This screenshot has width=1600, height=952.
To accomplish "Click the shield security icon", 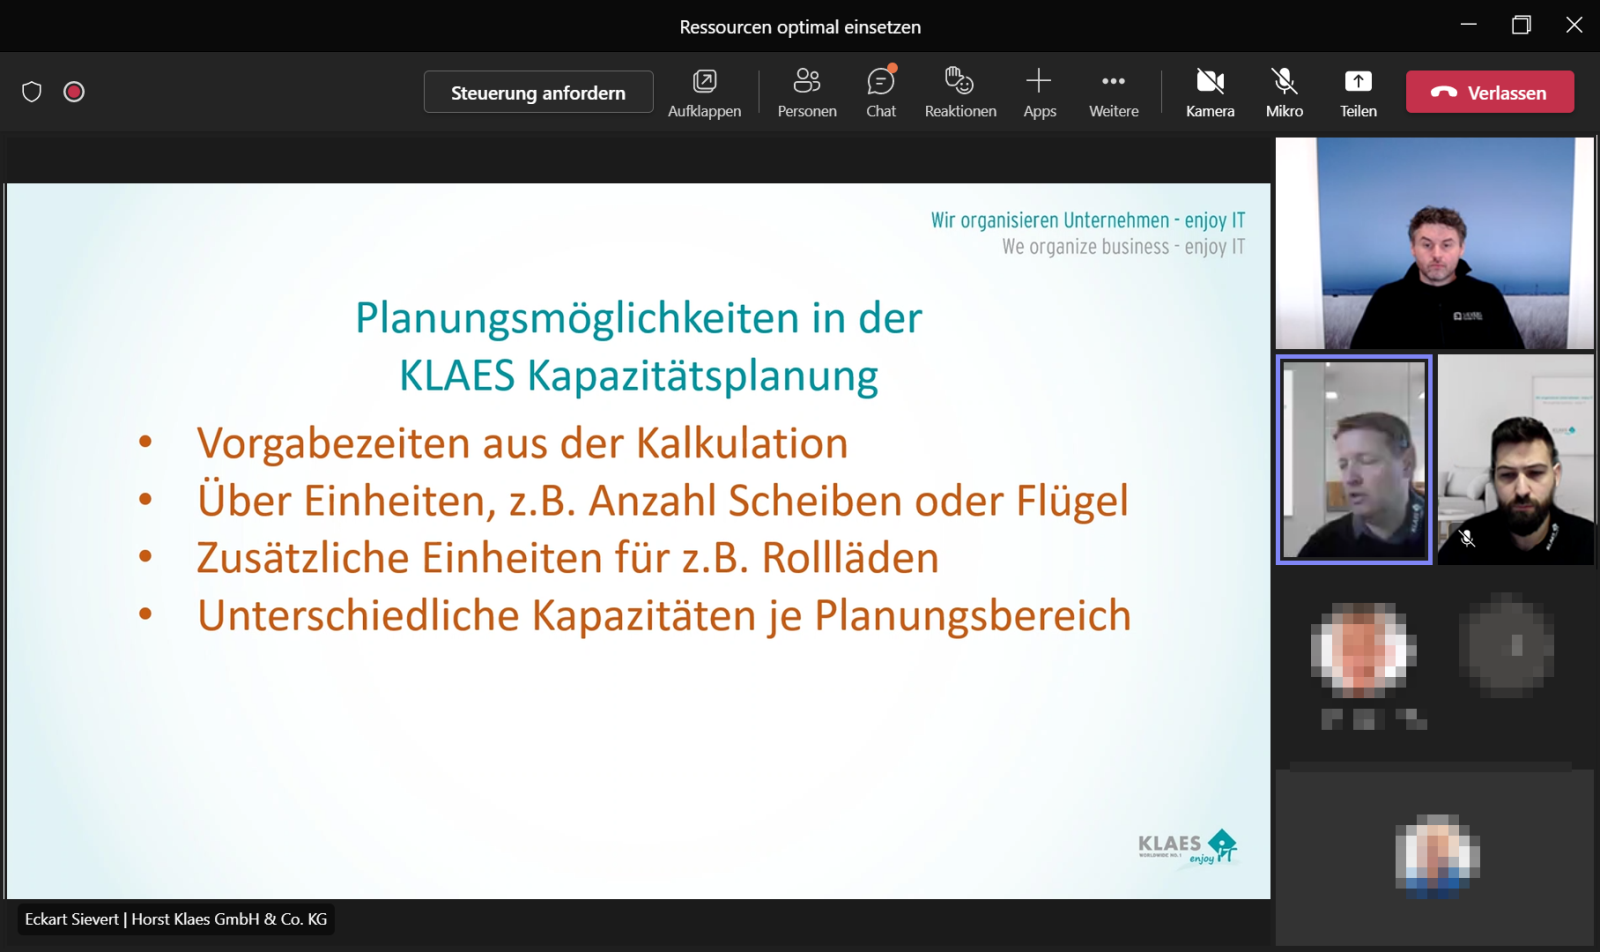I will tap(32, 92).
